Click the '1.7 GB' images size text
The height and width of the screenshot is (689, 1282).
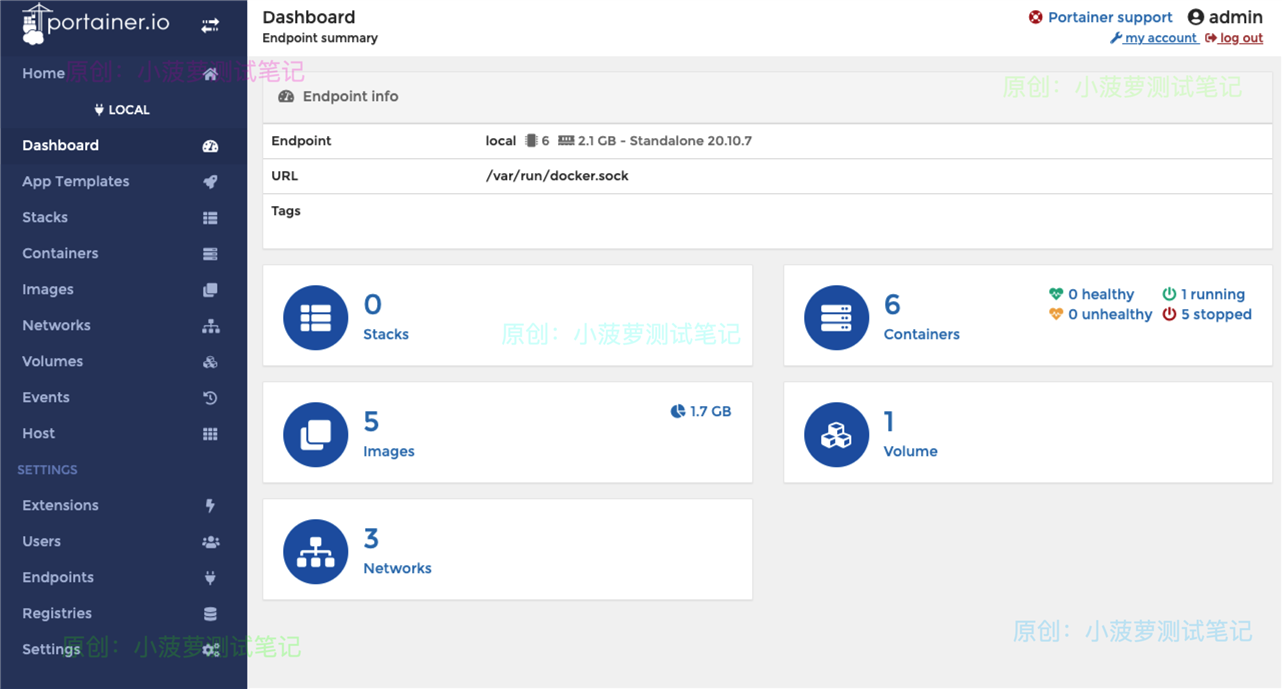[711, 411]
